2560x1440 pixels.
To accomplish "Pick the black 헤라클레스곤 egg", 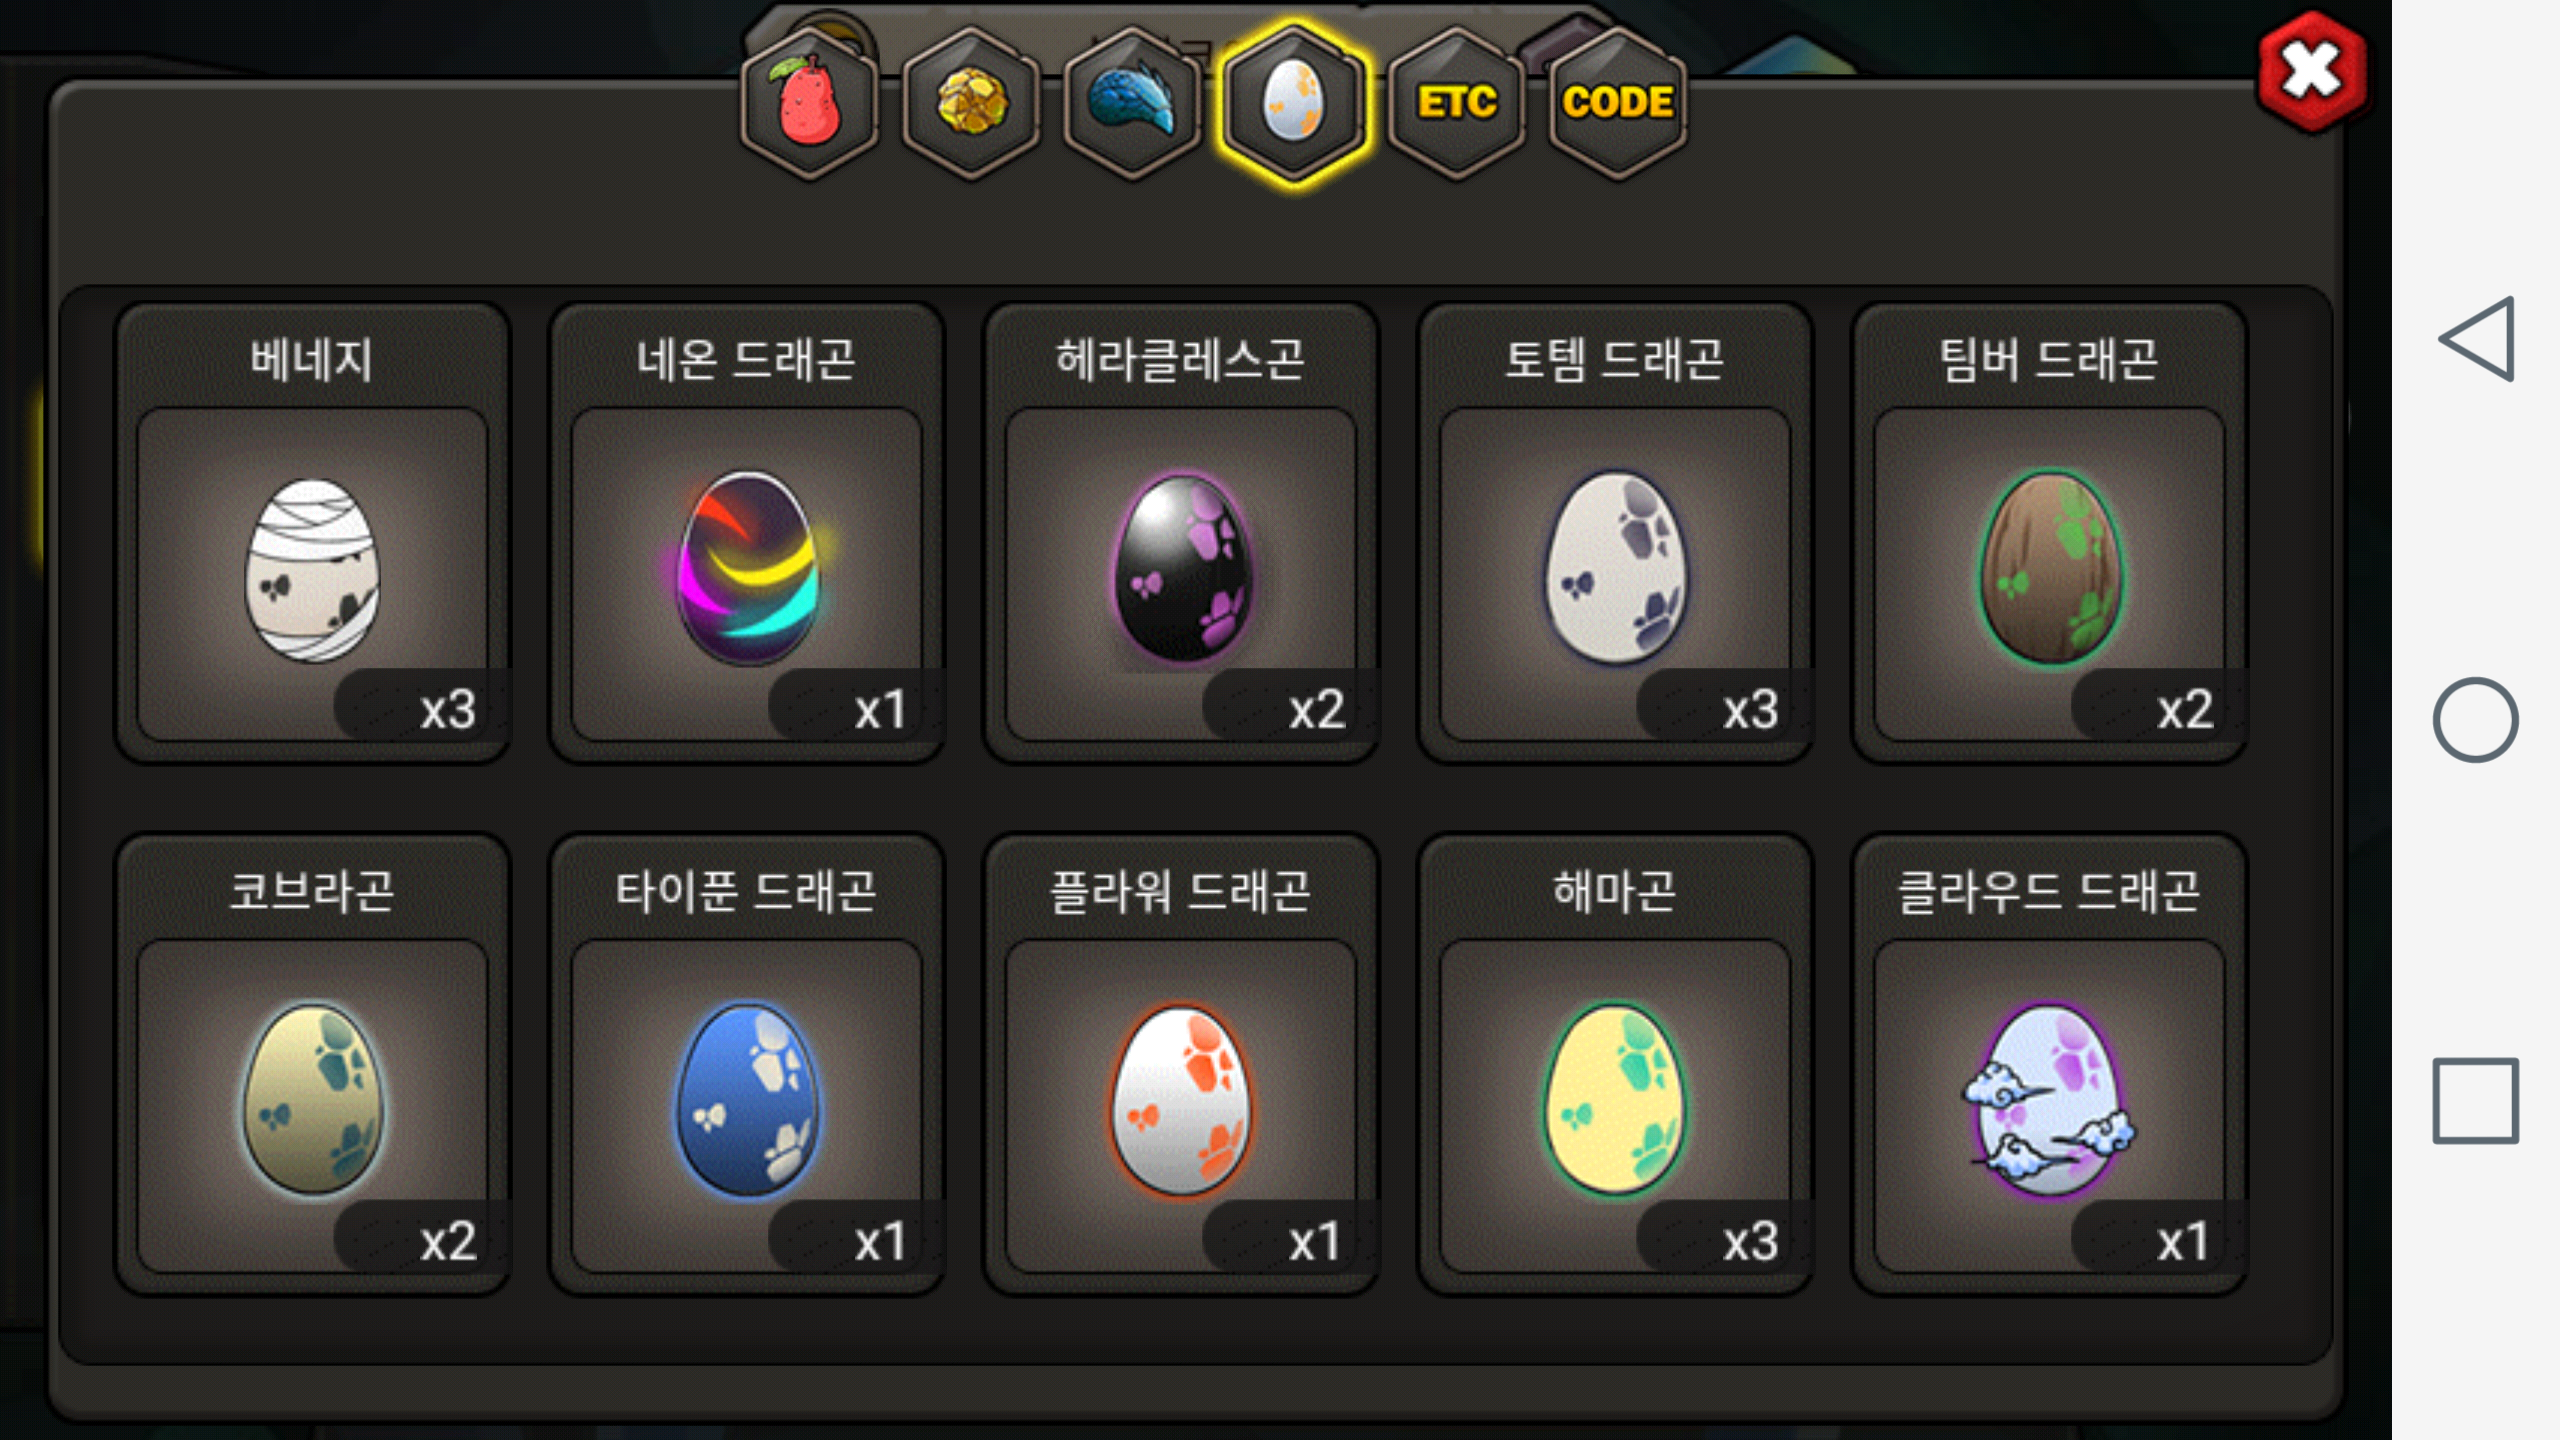I will 1181,534.
